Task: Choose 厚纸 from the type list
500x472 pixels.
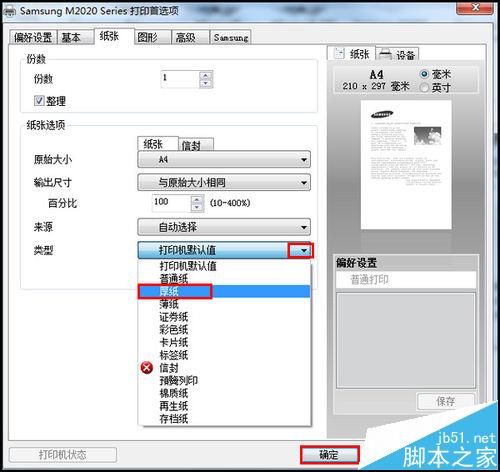Action: click(224, 291)
